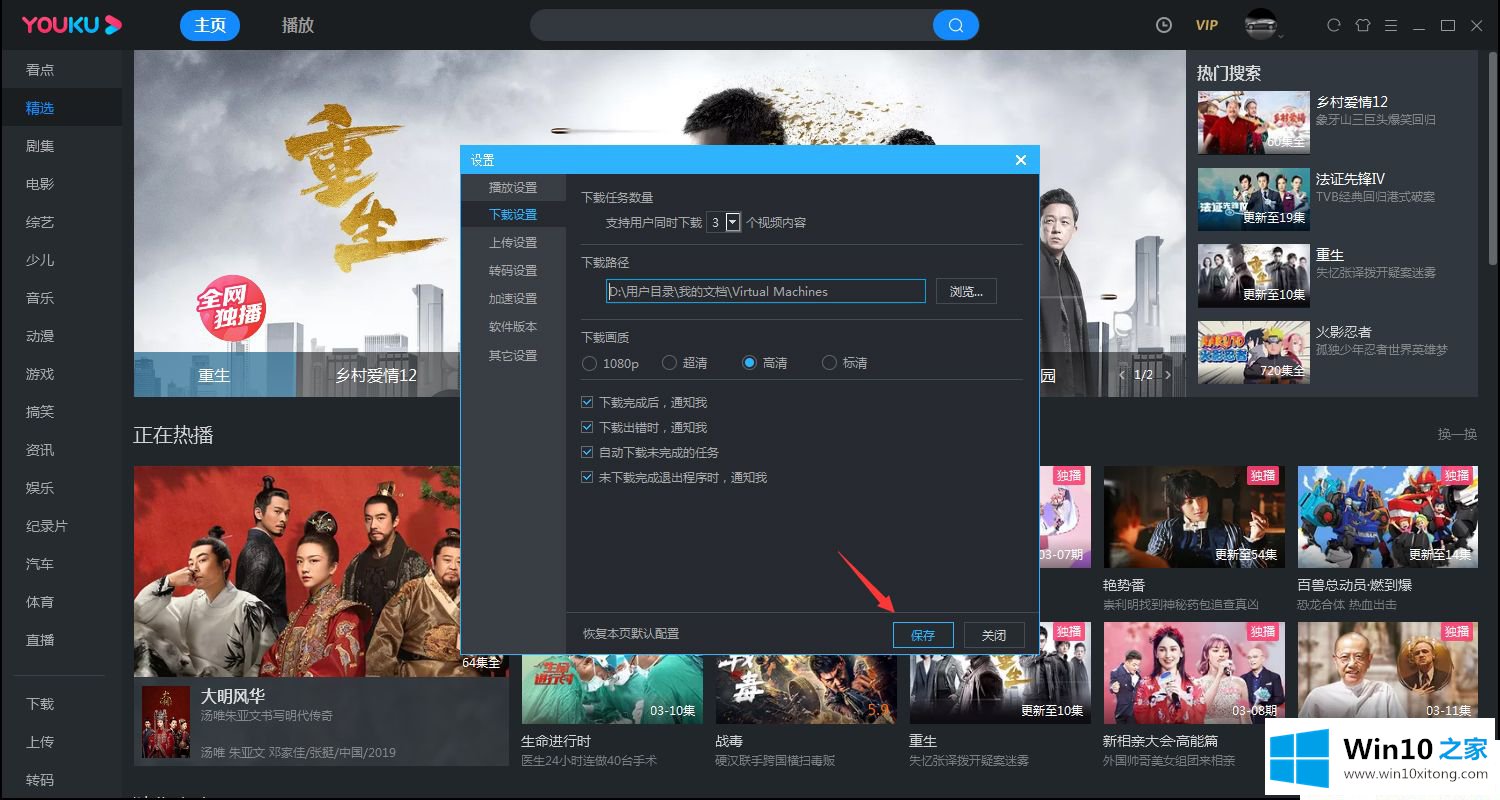Open 精选 in the sidebar

pos(40,108)
